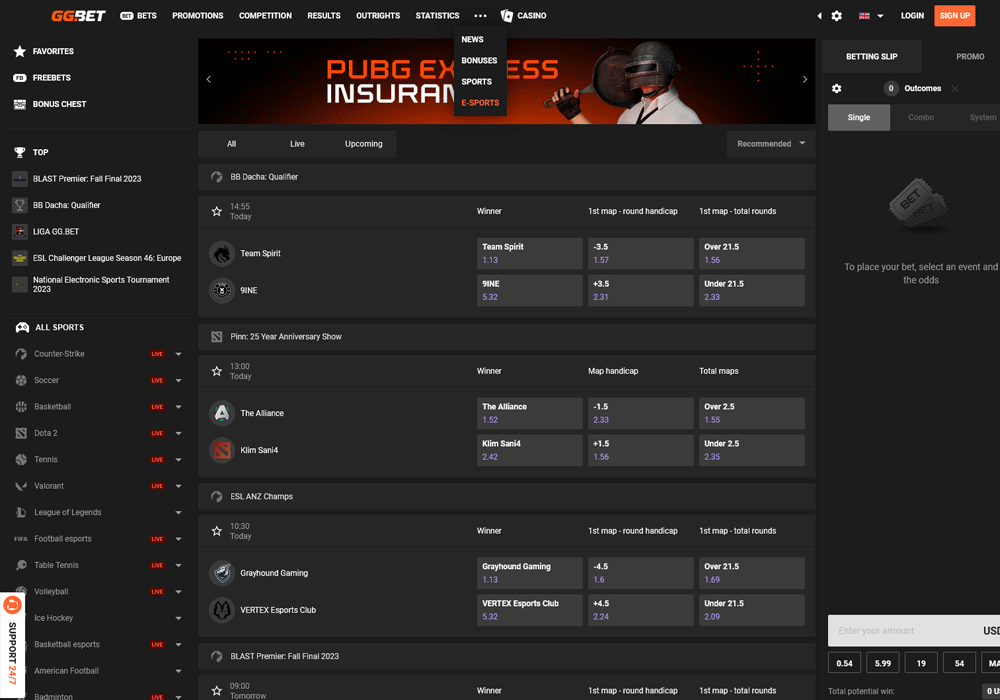Click the Casino cards icon

point(506,15)
